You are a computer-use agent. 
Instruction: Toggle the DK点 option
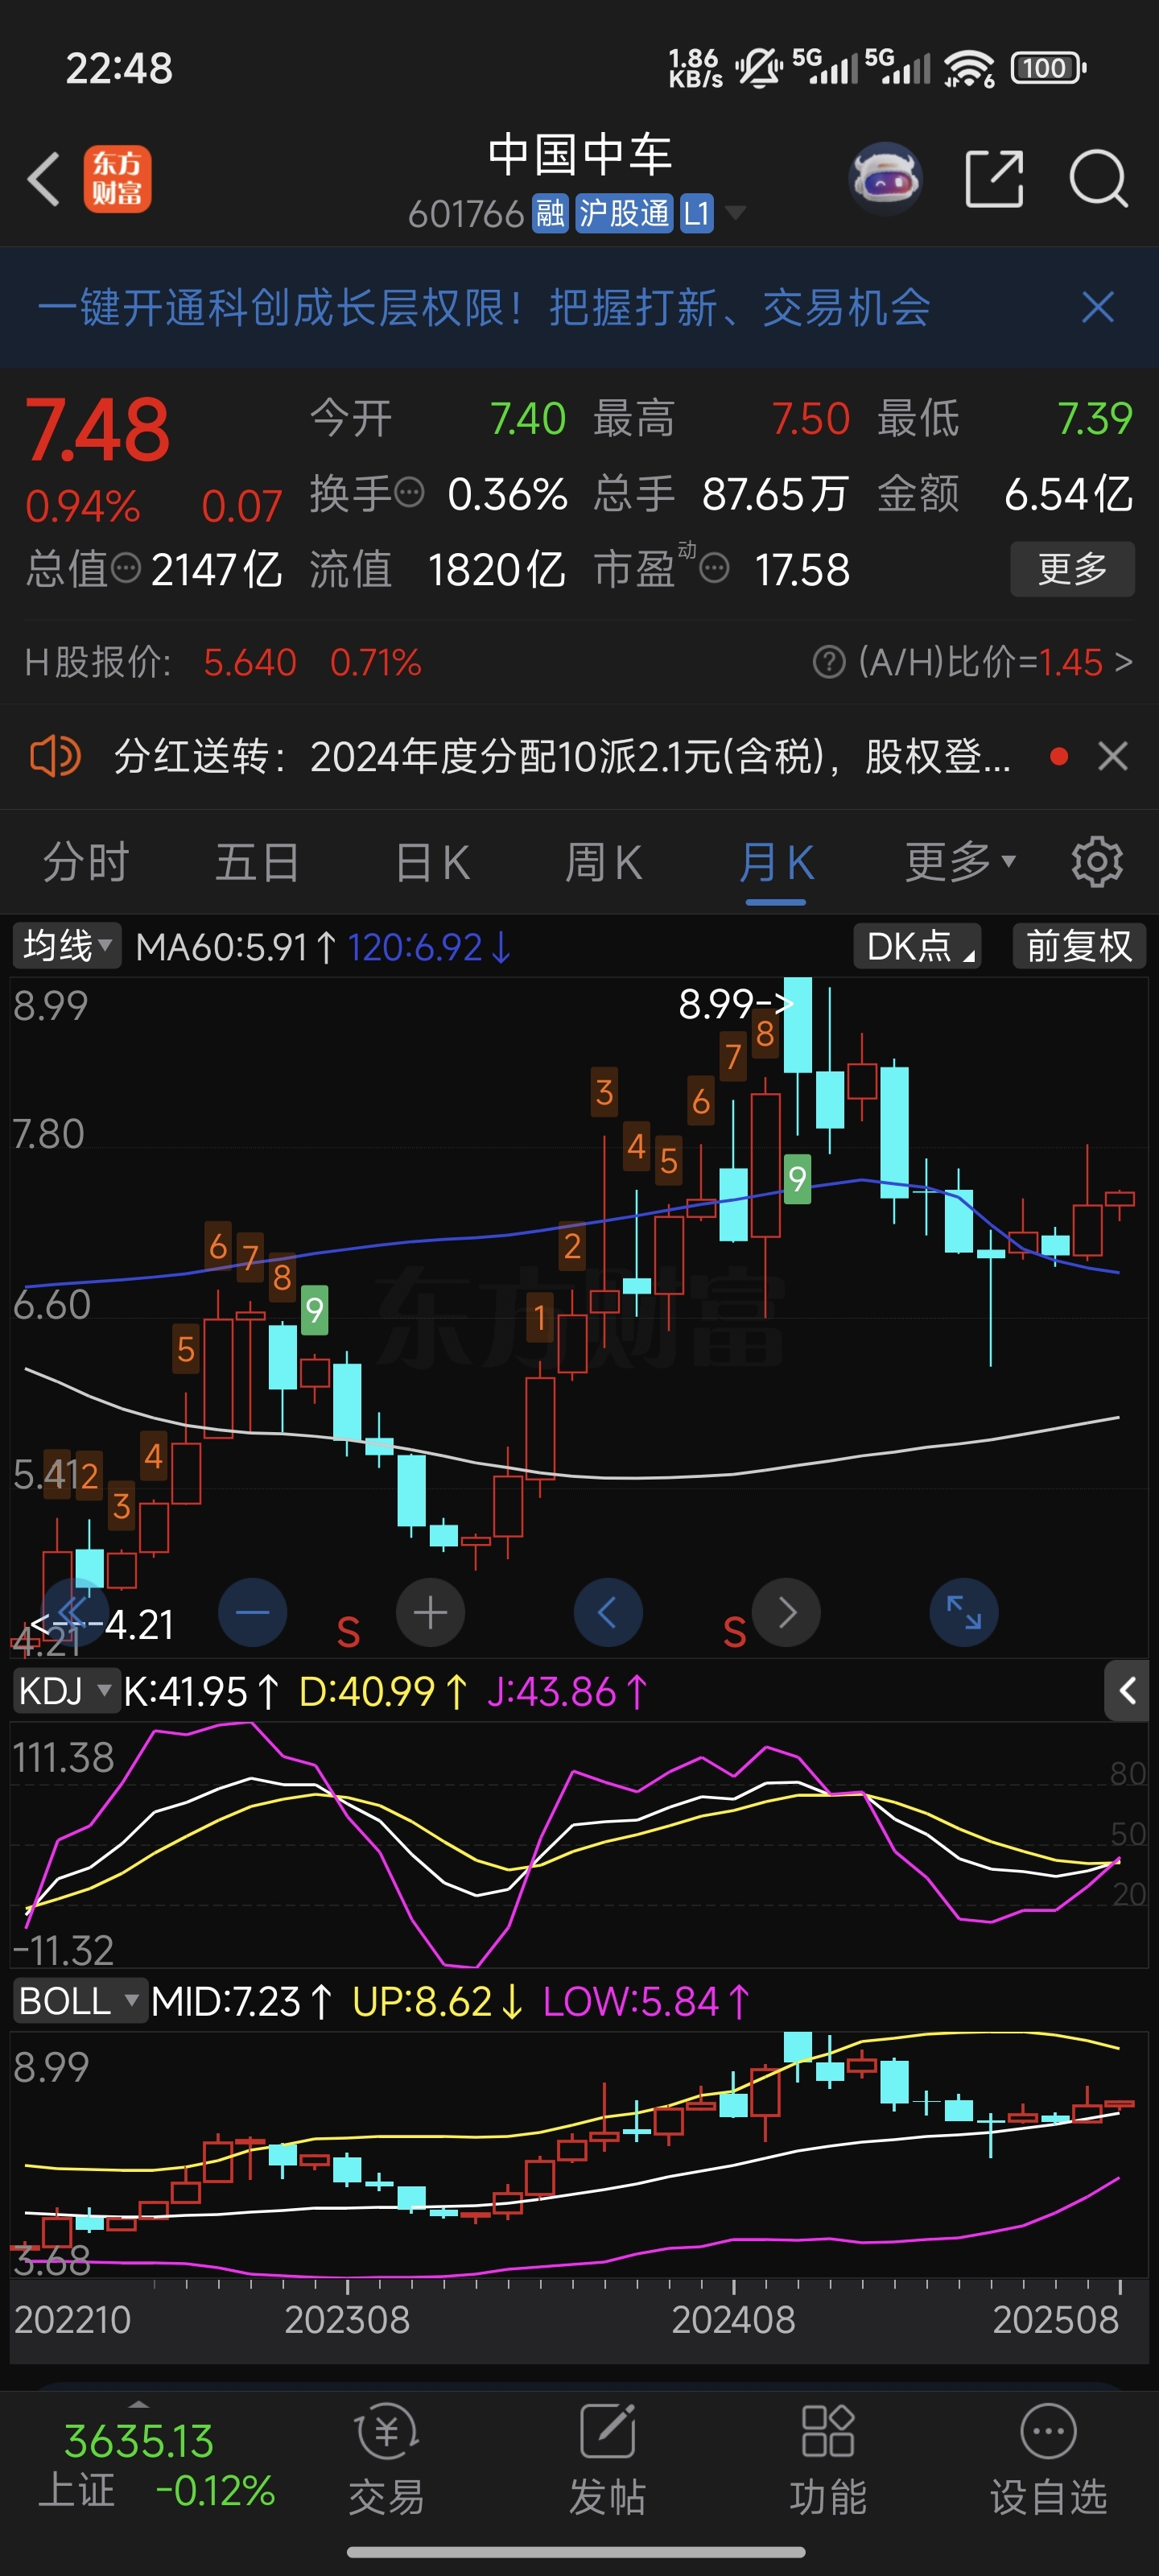917,945
